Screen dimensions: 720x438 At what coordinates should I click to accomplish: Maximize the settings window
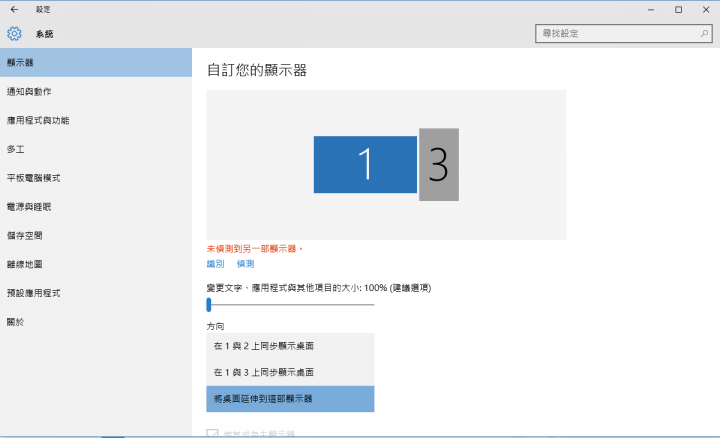point(678,10)
